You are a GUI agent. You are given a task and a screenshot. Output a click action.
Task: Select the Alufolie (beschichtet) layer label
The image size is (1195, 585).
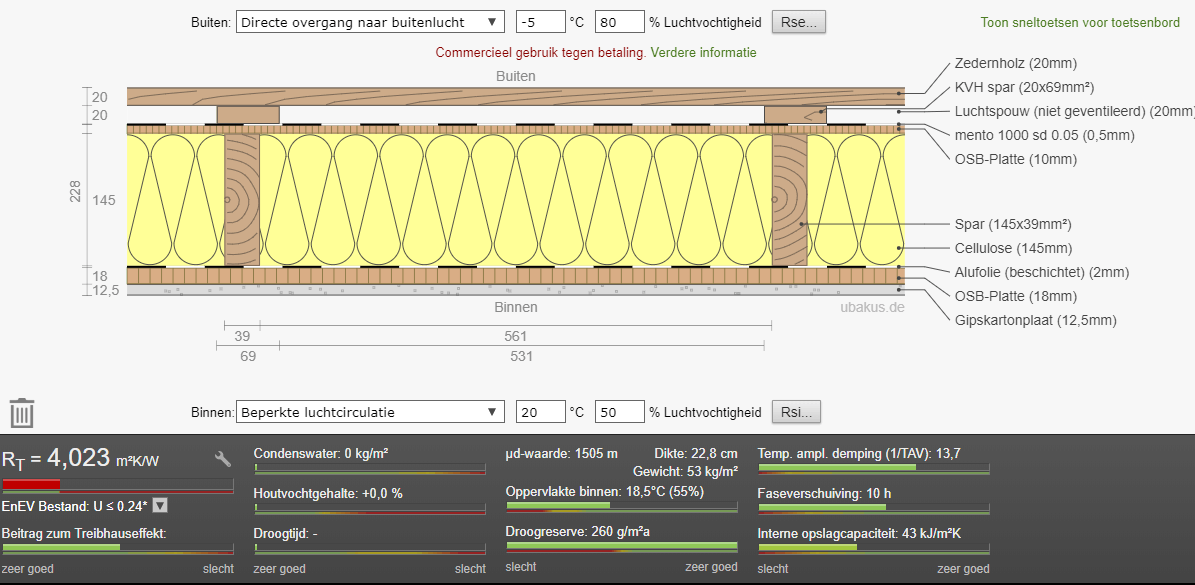[x=1041, y=272]
